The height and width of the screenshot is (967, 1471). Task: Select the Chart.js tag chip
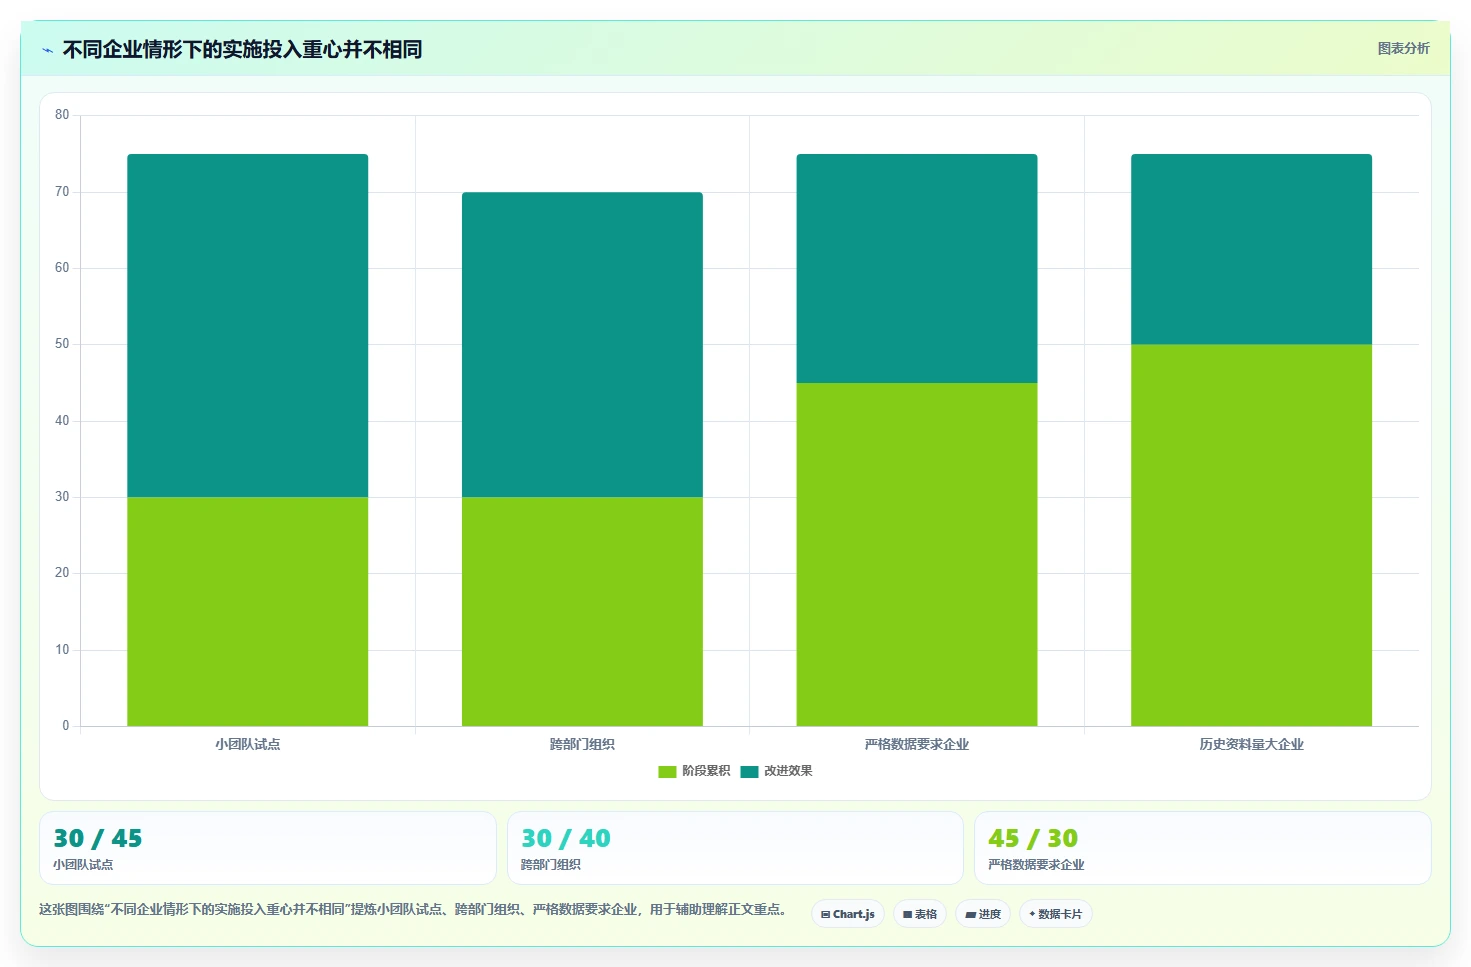pyautogui.click(x=847, y=914)
